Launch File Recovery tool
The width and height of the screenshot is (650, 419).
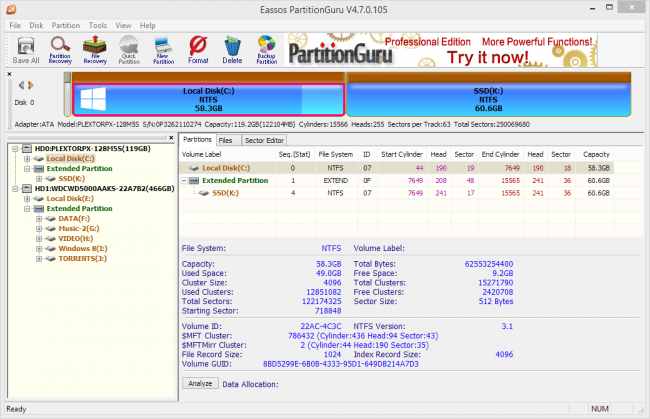click(x=95, y=51)
